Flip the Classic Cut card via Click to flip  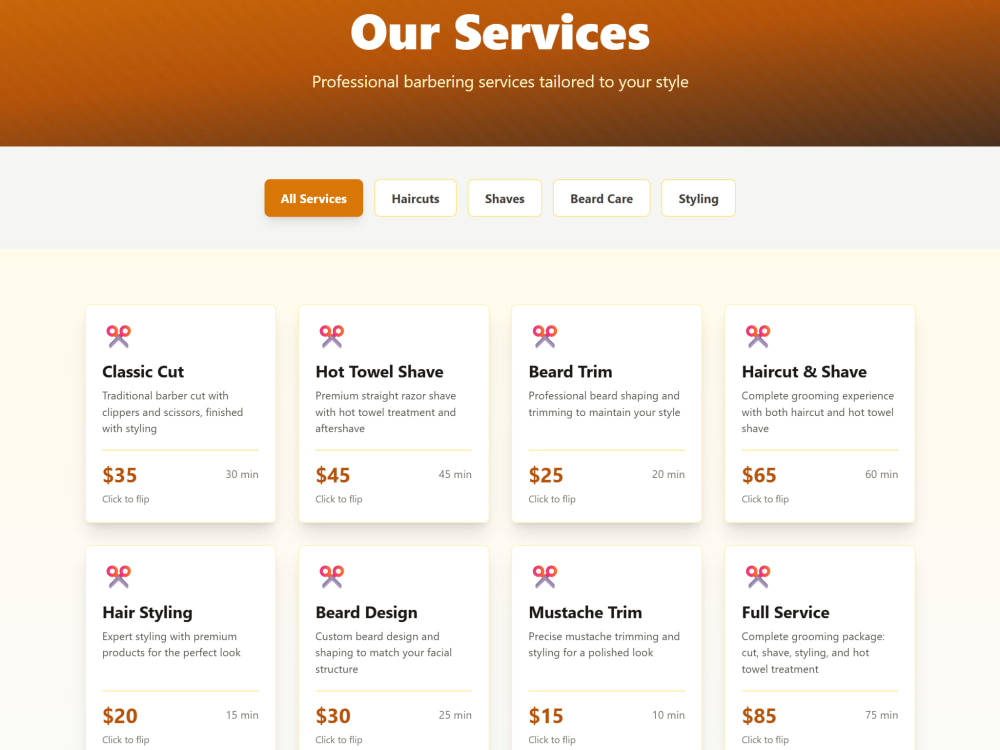126,499
